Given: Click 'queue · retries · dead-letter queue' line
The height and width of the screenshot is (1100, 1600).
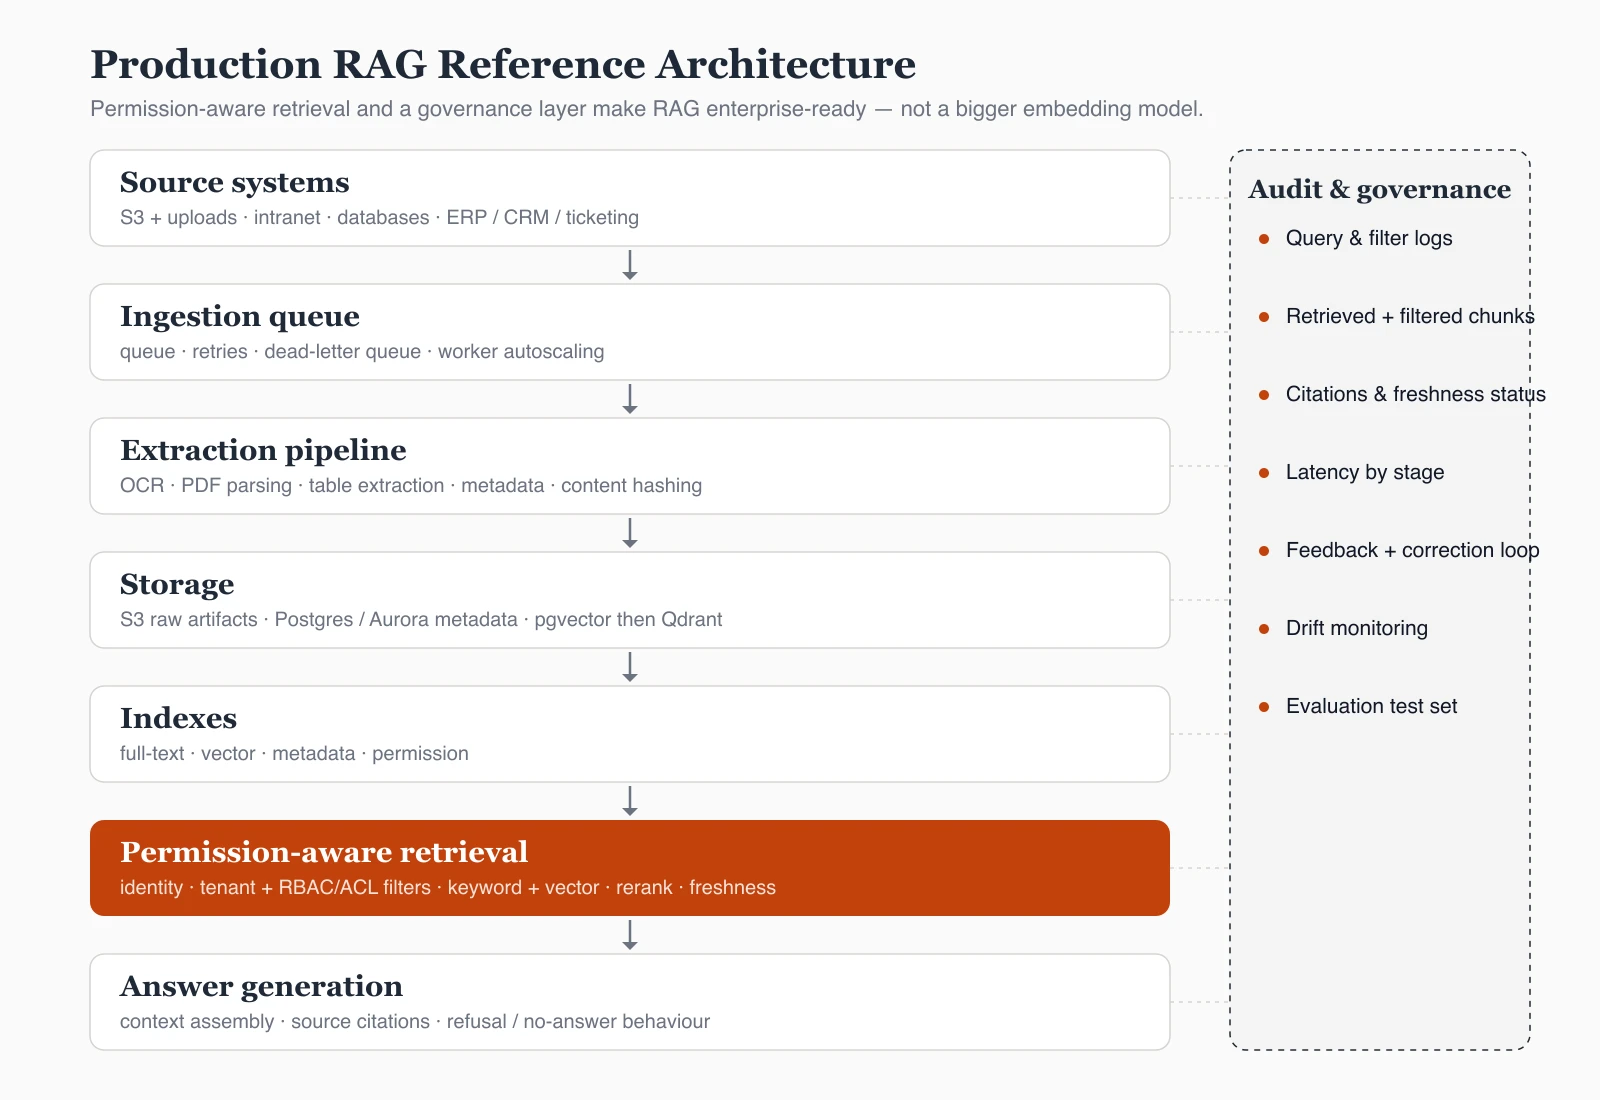Looking at the screenshot, I should 362,352.
